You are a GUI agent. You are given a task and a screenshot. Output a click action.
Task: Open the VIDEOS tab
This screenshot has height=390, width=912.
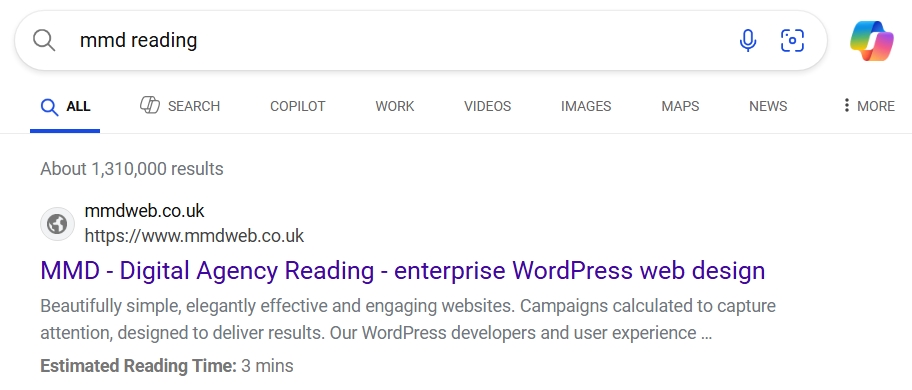coord(487,106)
